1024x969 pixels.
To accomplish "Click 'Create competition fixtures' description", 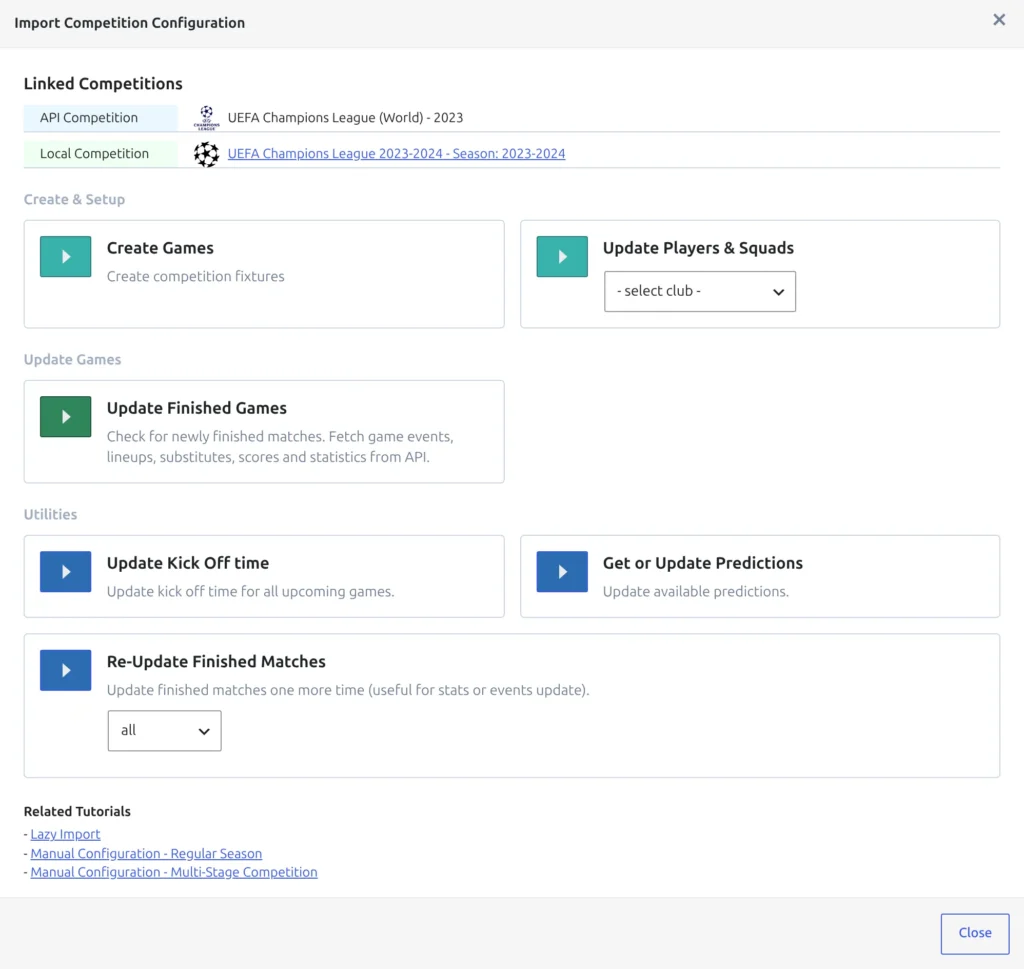I will [x=195, y=276].
